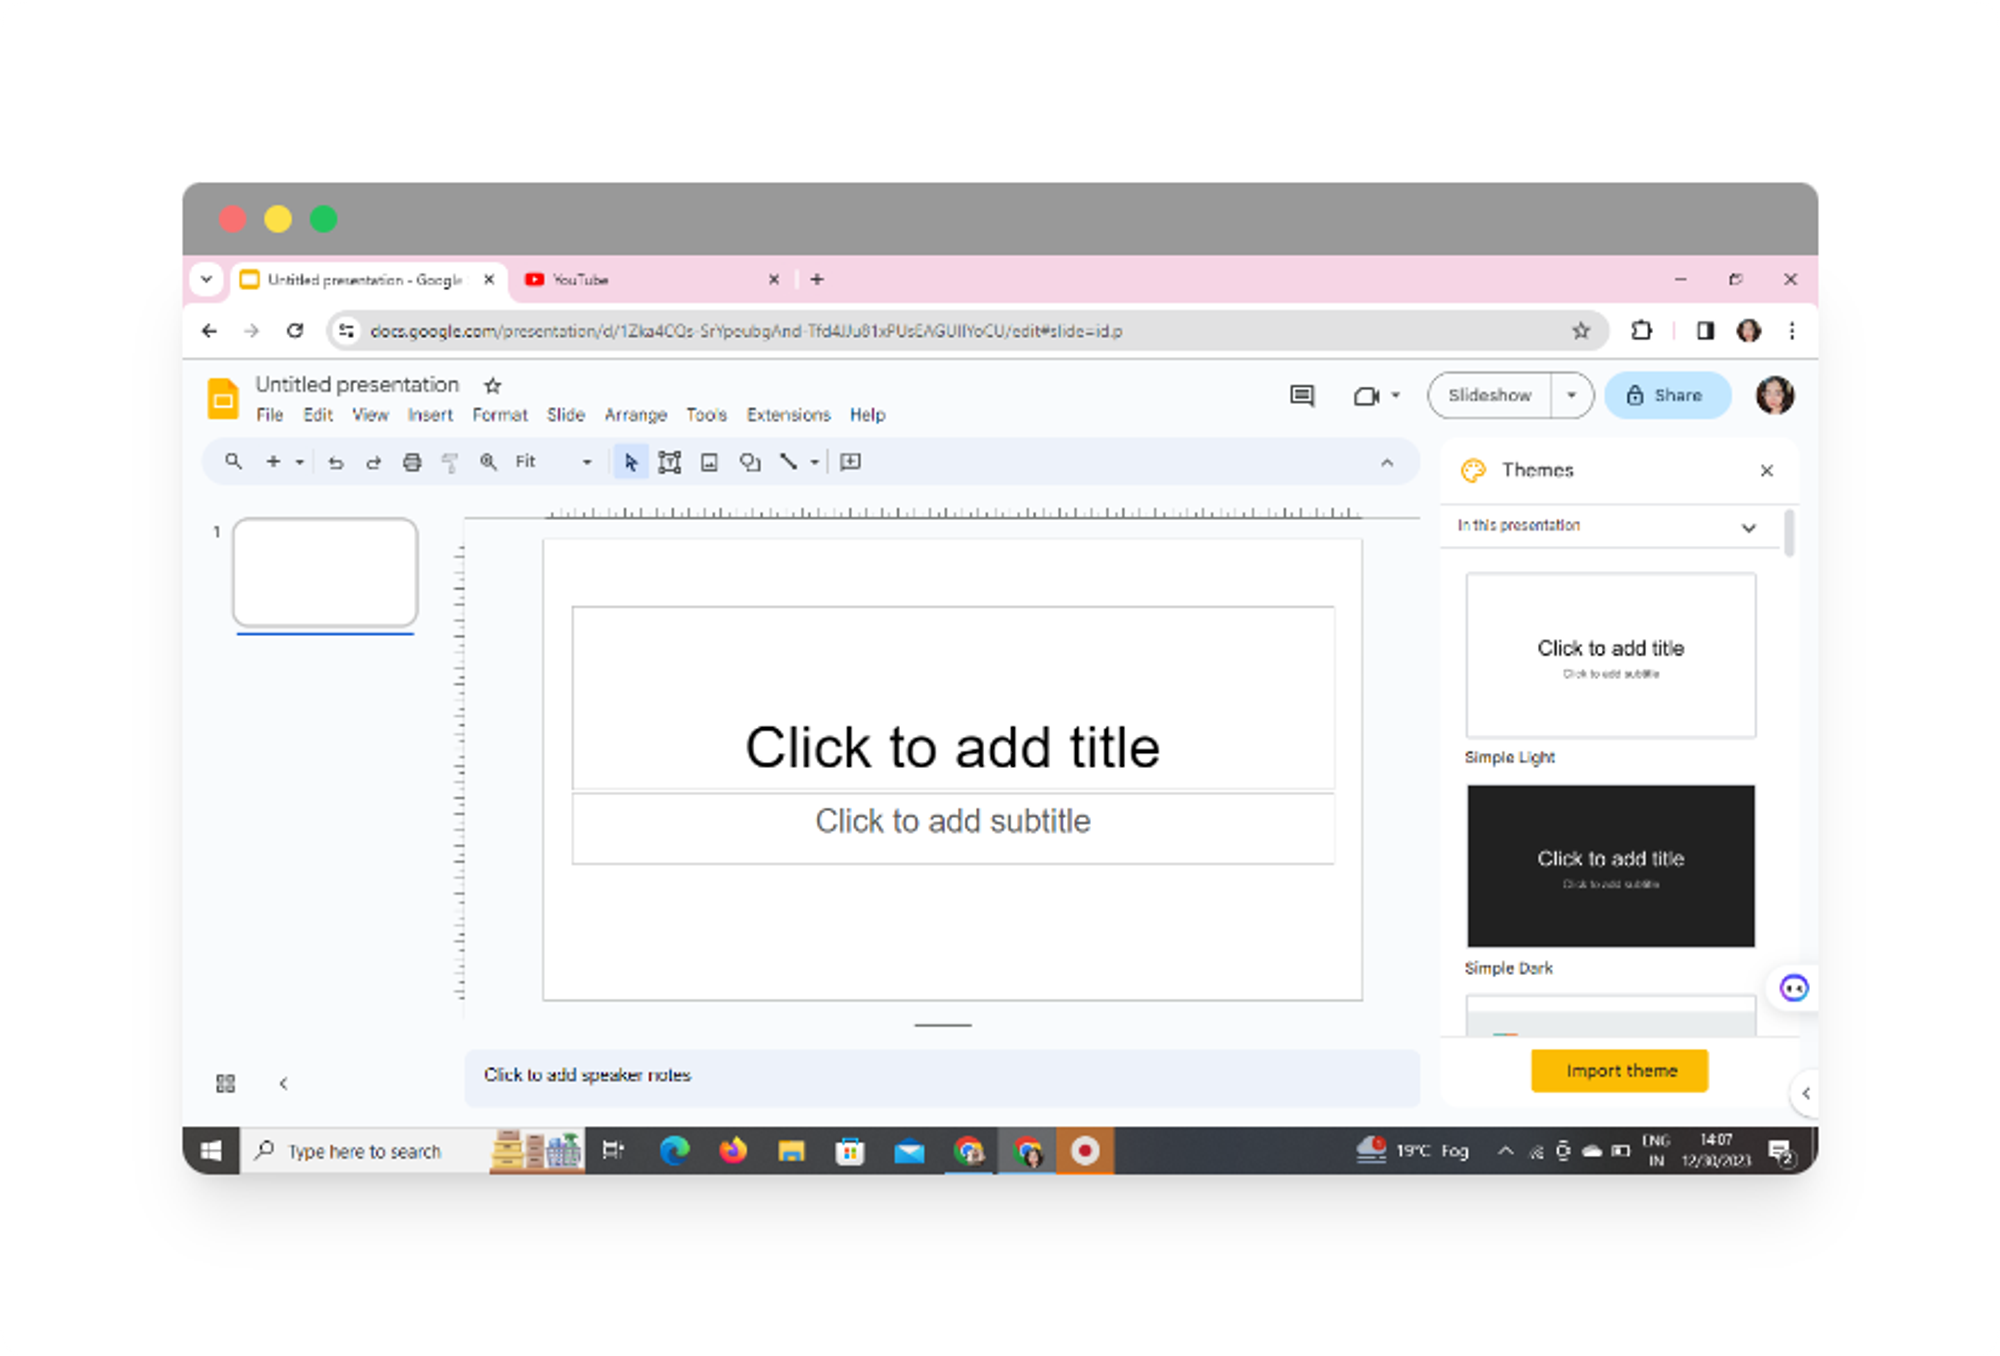Click the image insert tool
The image size is (2000, 1356).
[707, 462]
